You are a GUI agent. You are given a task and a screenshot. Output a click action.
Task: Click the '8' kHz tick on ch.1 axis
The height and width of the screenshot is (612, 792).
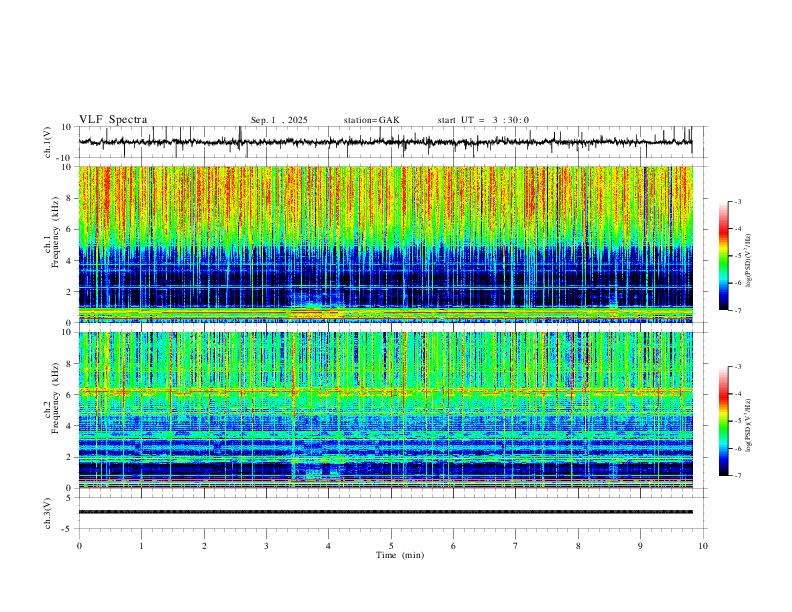70,198
